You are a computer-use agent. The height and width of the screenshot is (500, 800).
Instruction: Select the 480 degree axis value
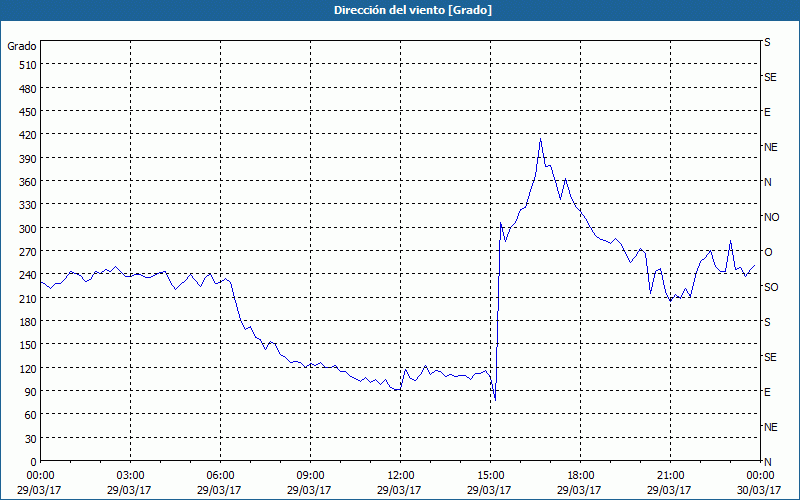click(x=28, y=89)
